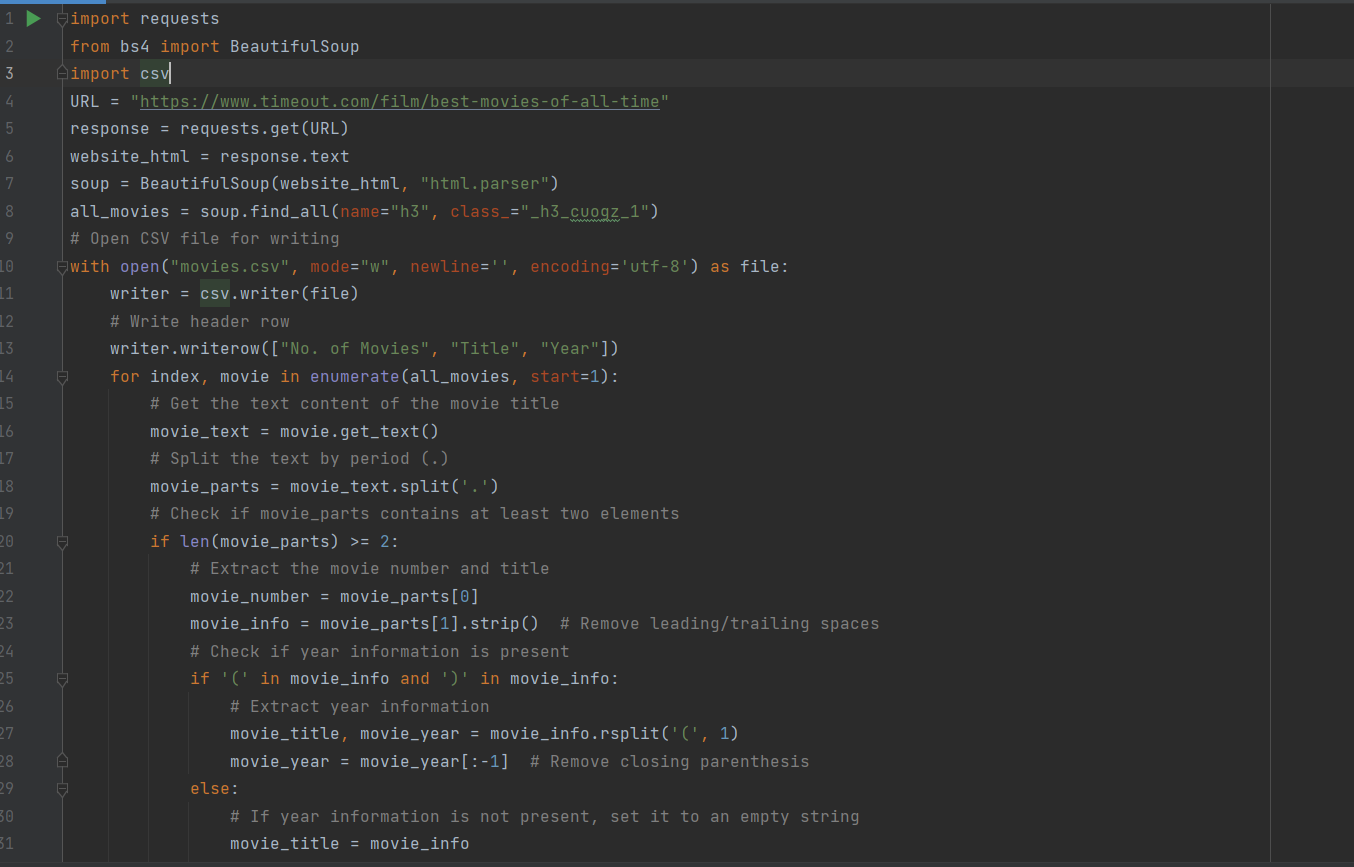Click "movie_info.rsplit('(', 1)" on line 27

coord(615,734)
